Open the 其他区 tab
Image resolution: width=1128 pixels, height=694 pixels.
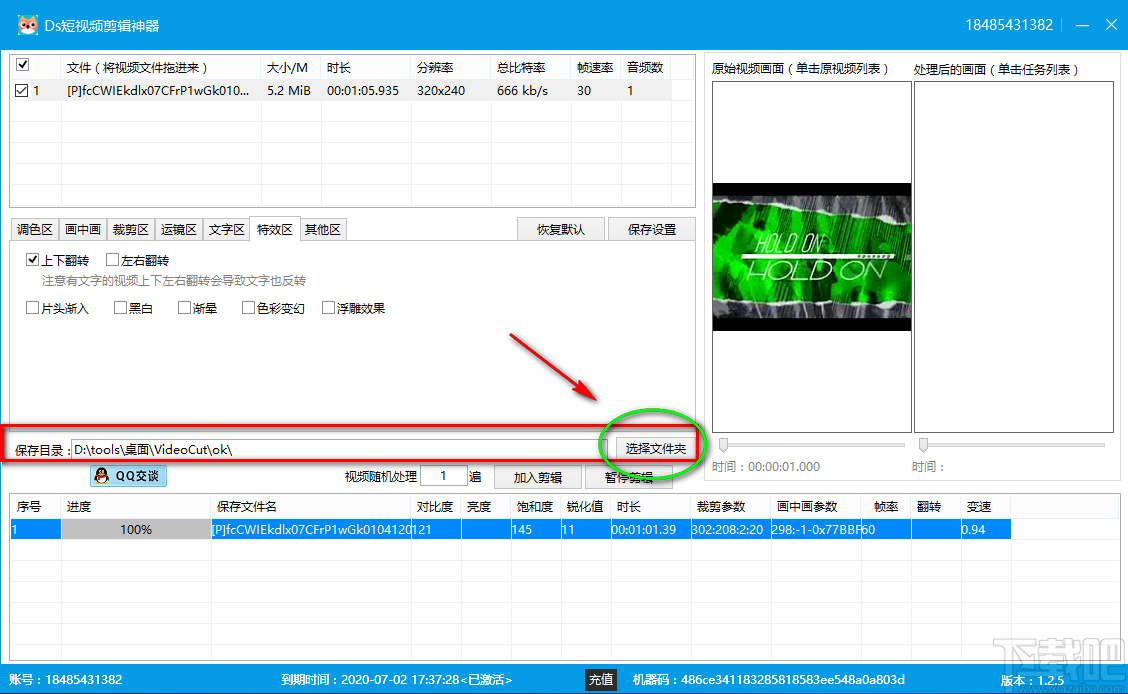pos(323,228)
